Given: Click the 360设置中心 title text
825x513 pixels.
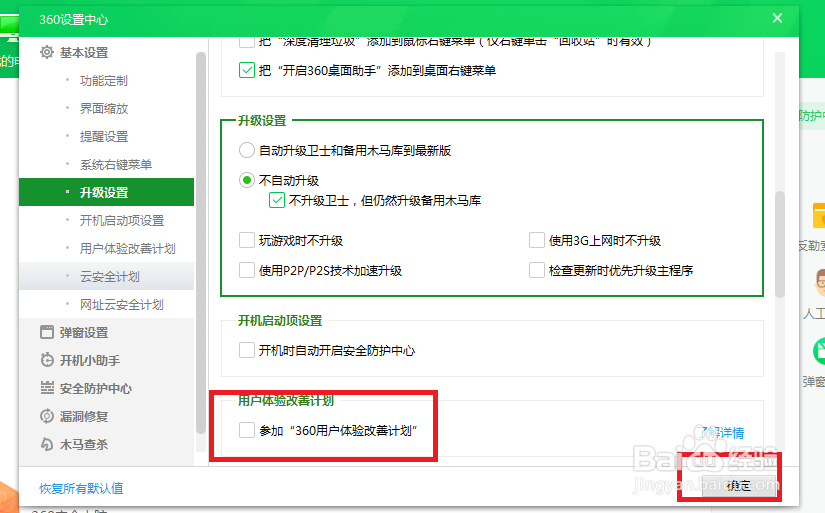Looking at the screenshot, I should (x=74, y=19).
